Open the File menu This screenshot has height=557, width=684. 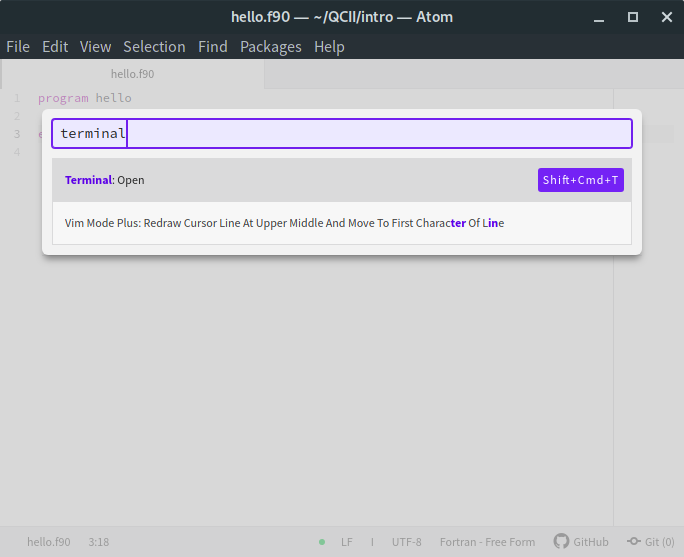(x=18, y=47)
